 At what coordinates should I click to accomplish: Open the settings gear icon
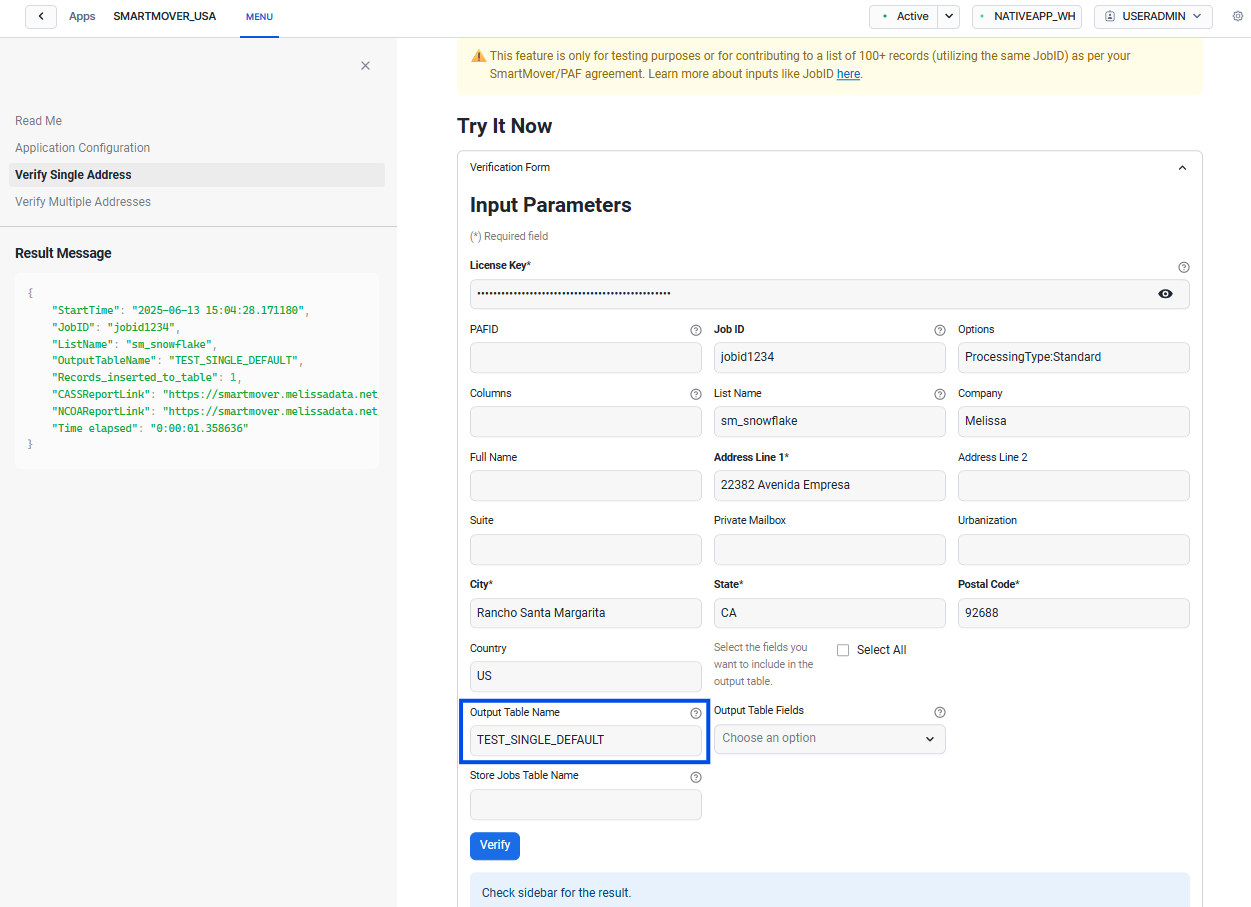tap(1238, 16)
